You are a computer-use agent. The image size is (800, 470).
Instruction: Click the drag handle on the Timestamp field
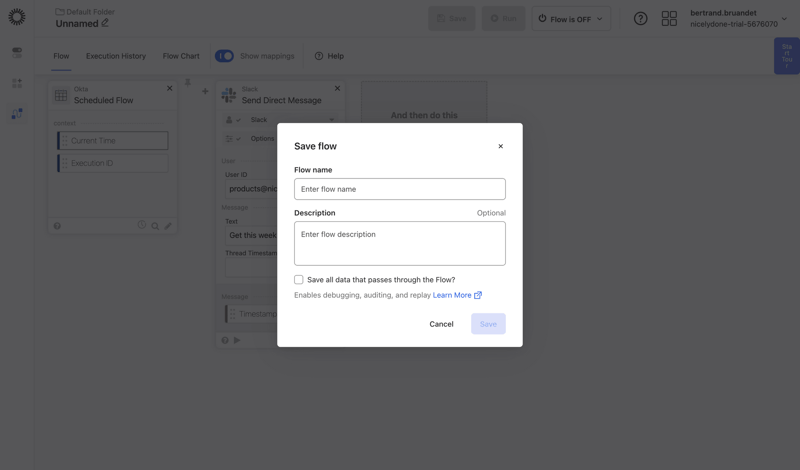pos(233,314)
